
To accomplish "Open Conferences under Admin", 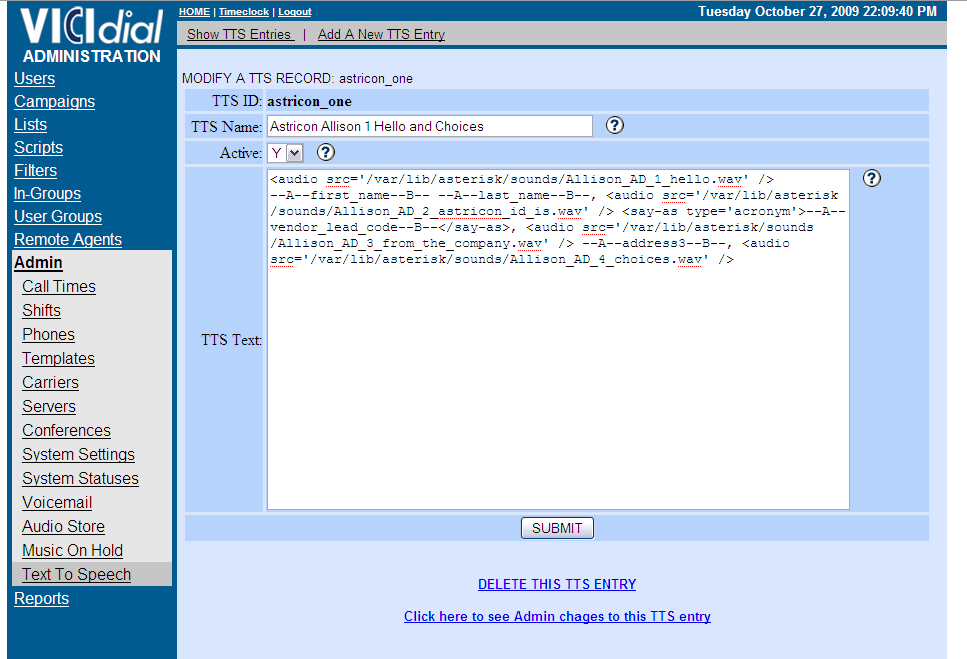I will pos(66,430).
